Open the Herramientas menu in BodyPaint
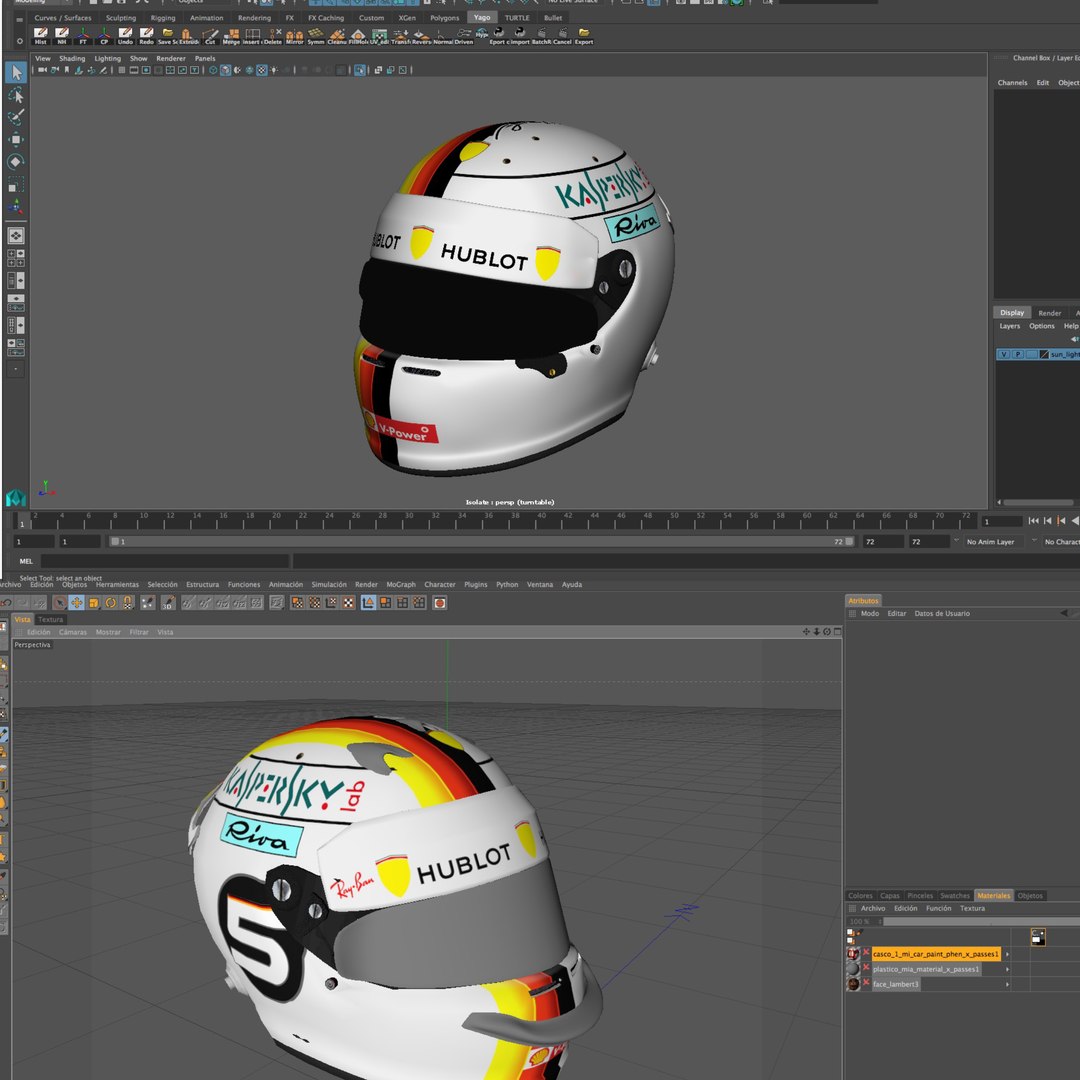 117,584
